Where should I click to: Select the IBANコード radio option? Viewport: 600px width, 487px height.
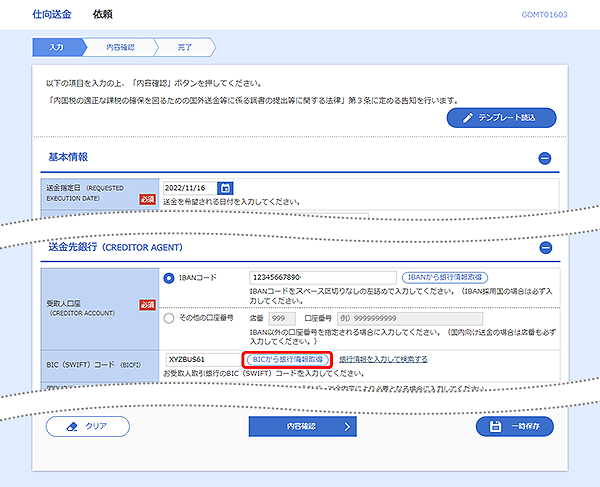[x=169, y=278]
